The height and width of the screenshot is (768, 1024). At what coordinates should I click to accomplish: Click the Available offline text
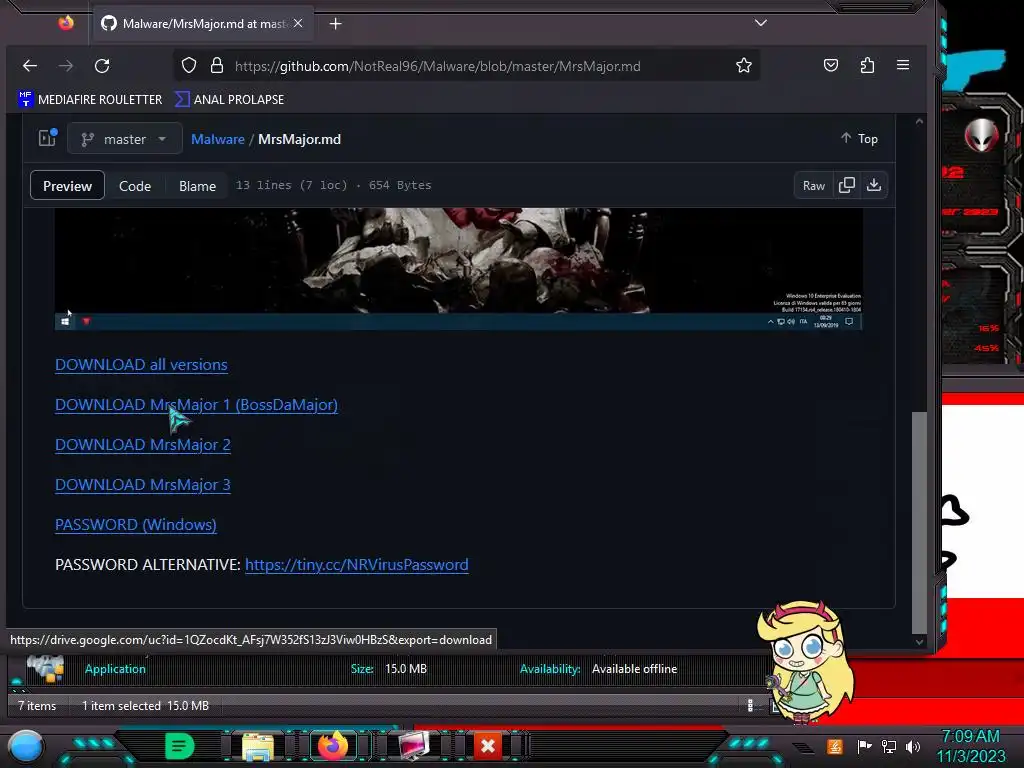pos(634,669)
